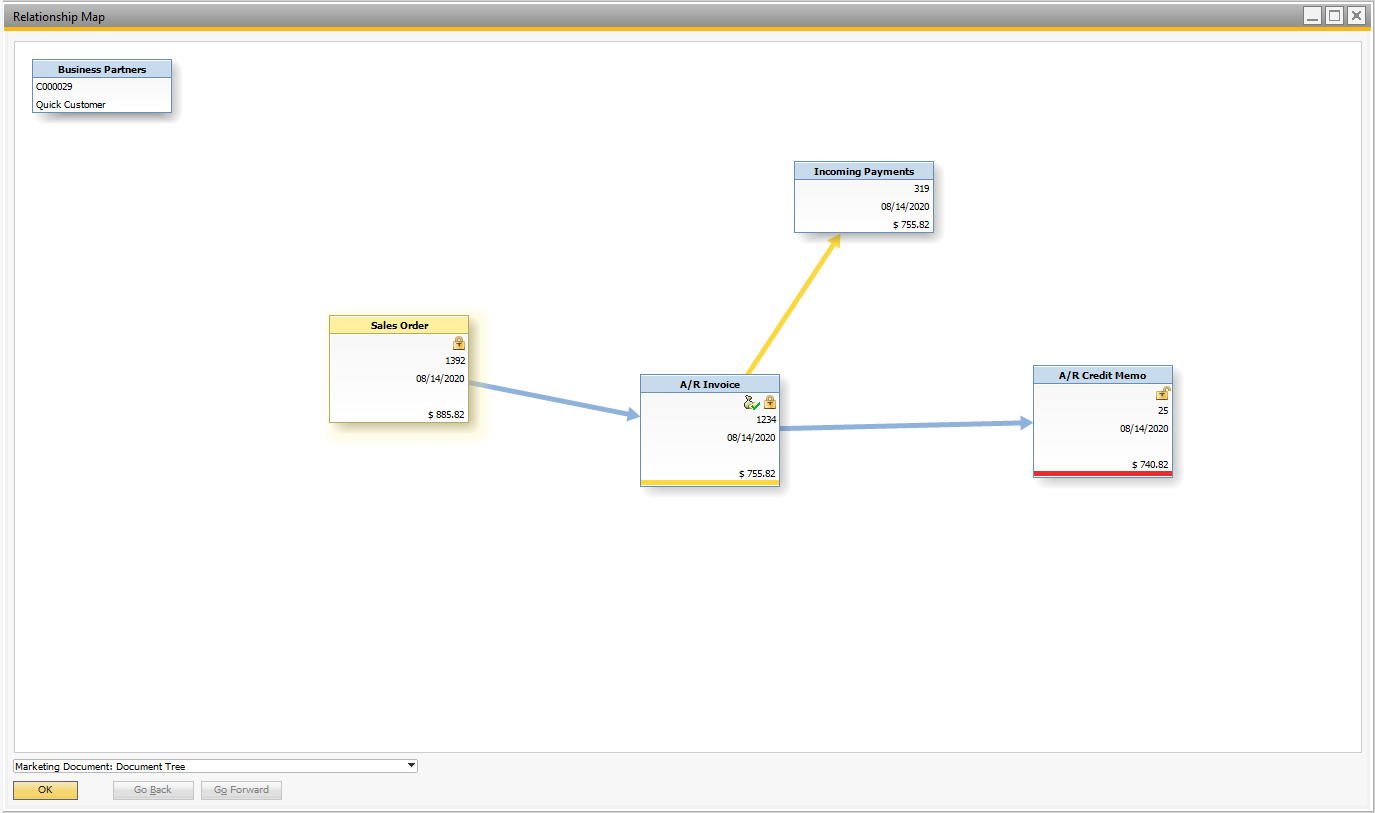Select the A/R Invoice node header
Image resolution: width=1375 pixels, height=813 pixels.
pos(709,384)
